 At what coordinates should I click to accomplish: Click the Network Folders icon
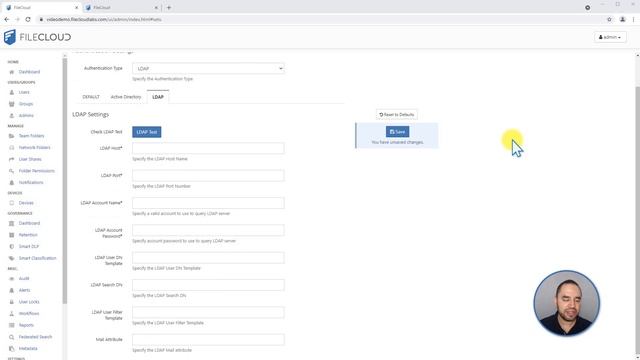click(11, 147)
